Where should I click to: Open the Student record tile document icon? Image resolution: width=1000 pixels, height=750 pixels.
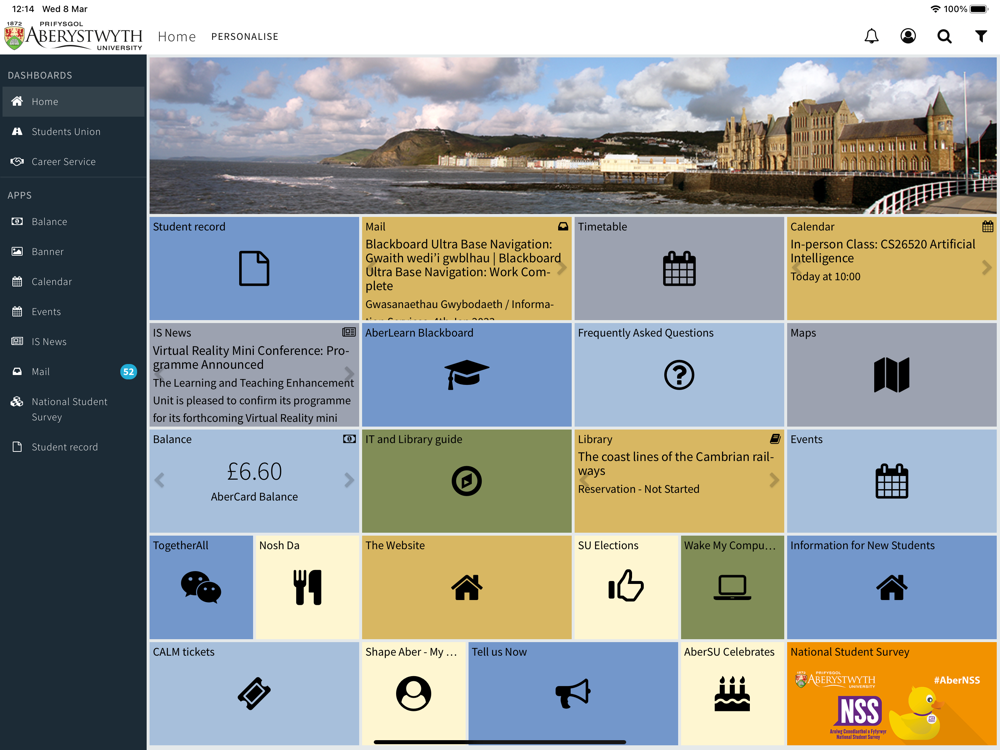(x=254, y=268)
